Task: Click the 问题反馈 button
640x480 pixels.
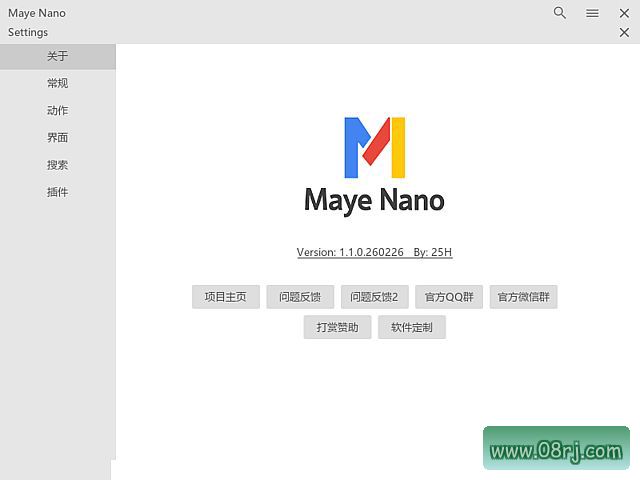Action: pyautogui.click(x=300, y=297)
